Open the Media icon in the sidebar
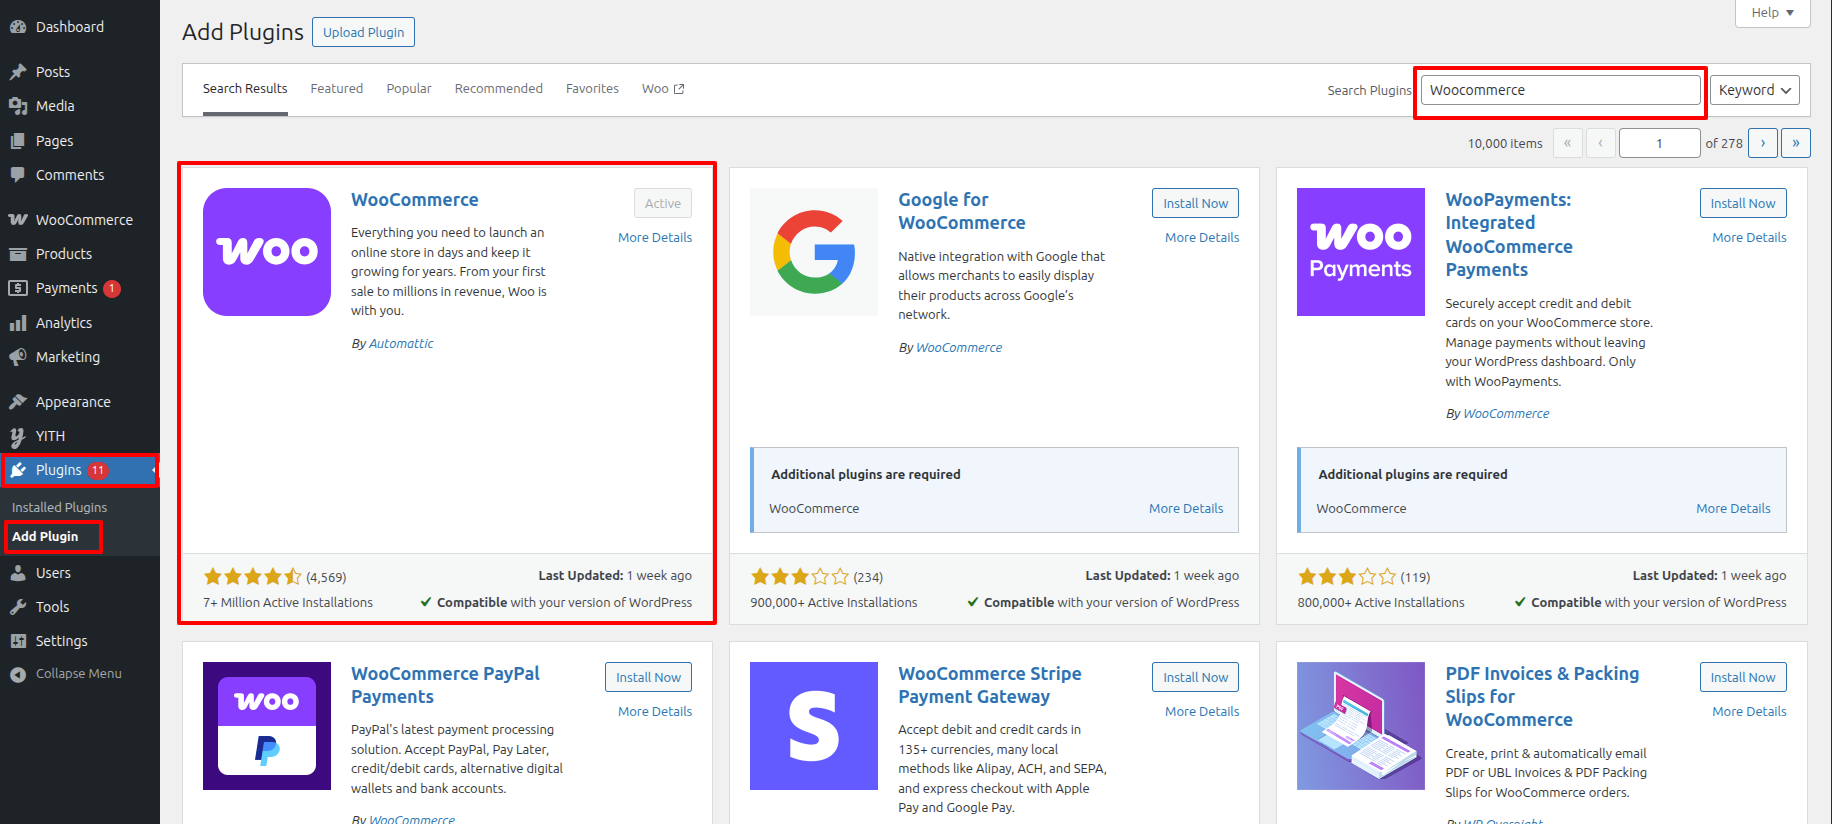Image resolution: width=1832 pixels, height=824 pixels. pos(18,106)
